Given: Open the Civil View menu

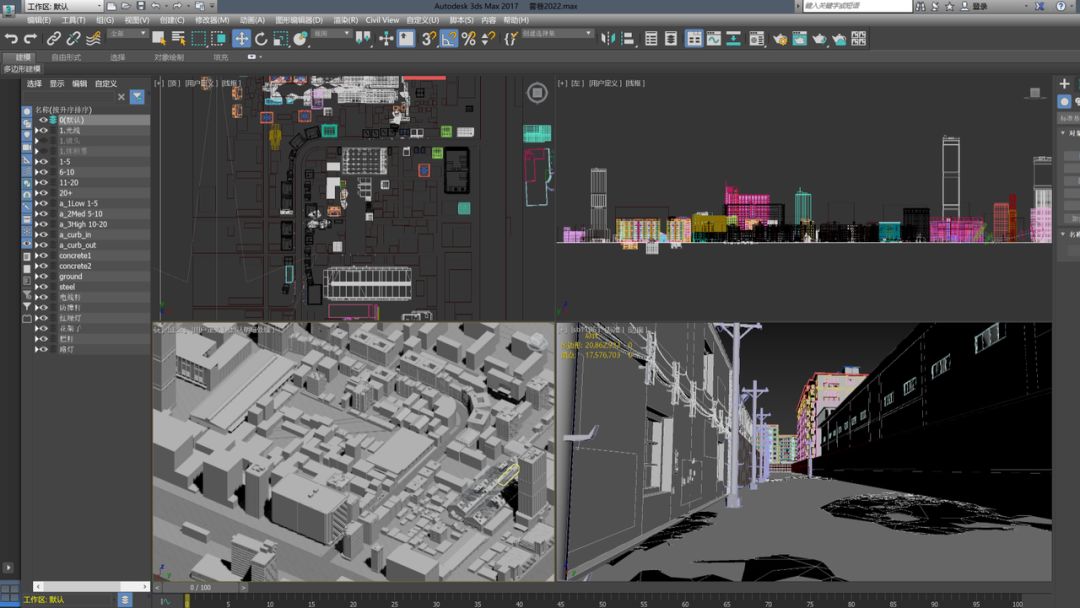Looking at the screenshot, I should [x=382, y=20].
